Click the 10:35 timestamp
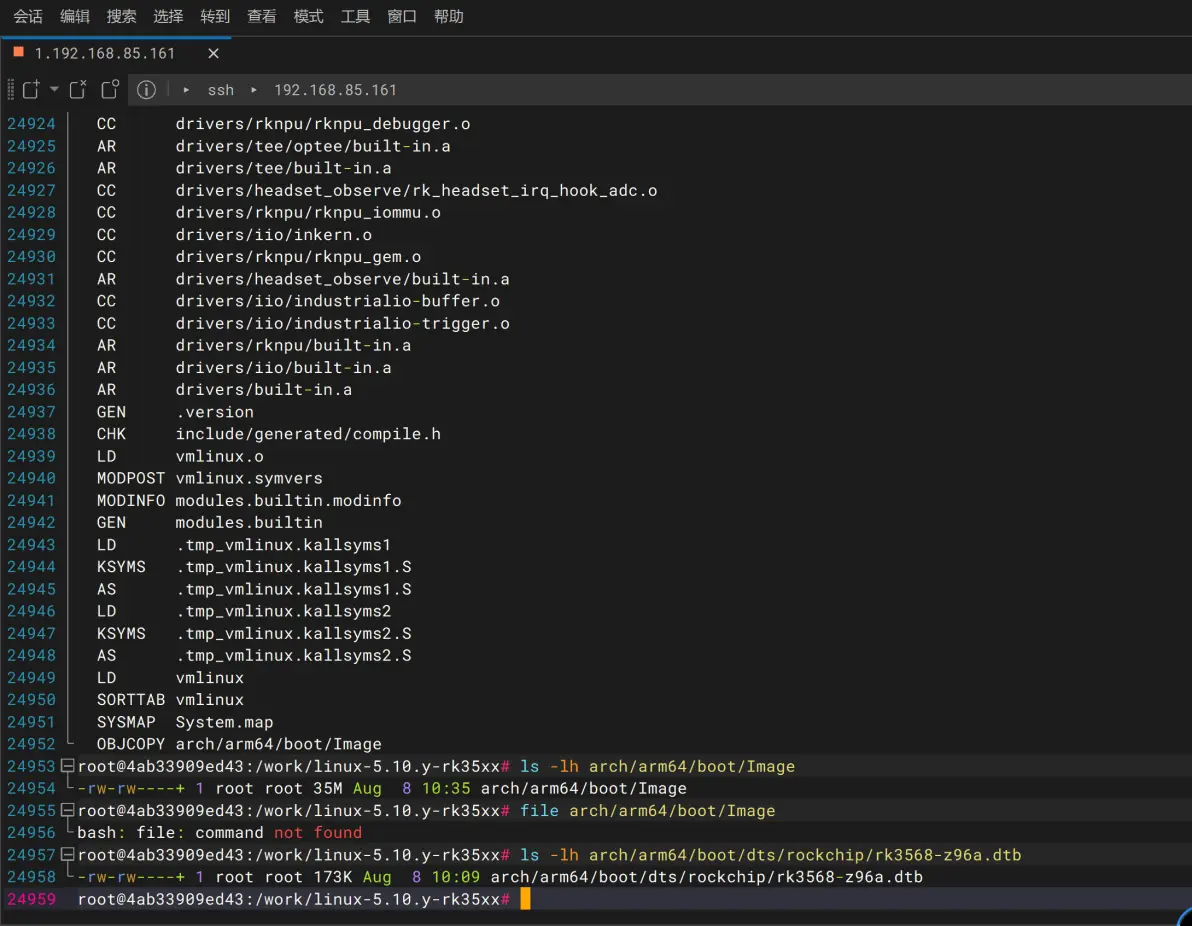This screenshot has width=1192, height=926. tap(446, 788)
